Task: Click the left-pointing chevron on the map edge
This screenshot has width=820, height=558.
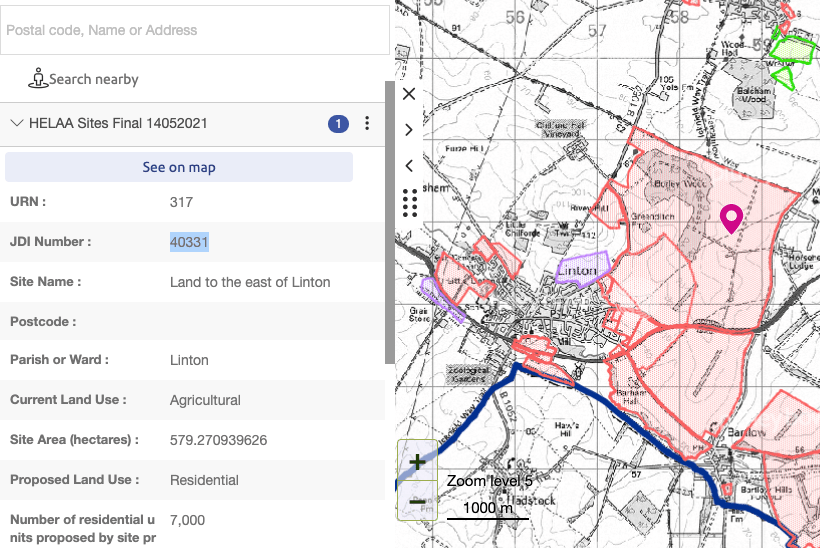Action: click(x=408, y=166)
